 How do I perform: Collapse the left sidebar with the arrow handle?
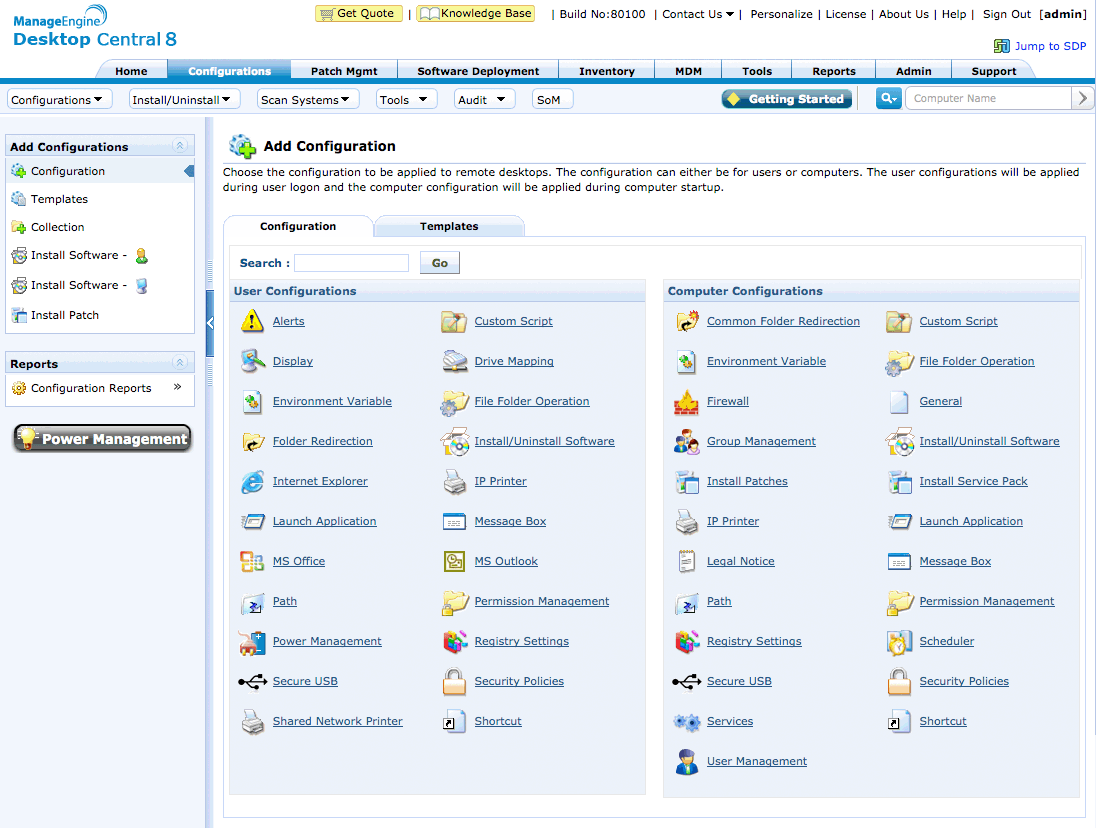tap(210, 323)
